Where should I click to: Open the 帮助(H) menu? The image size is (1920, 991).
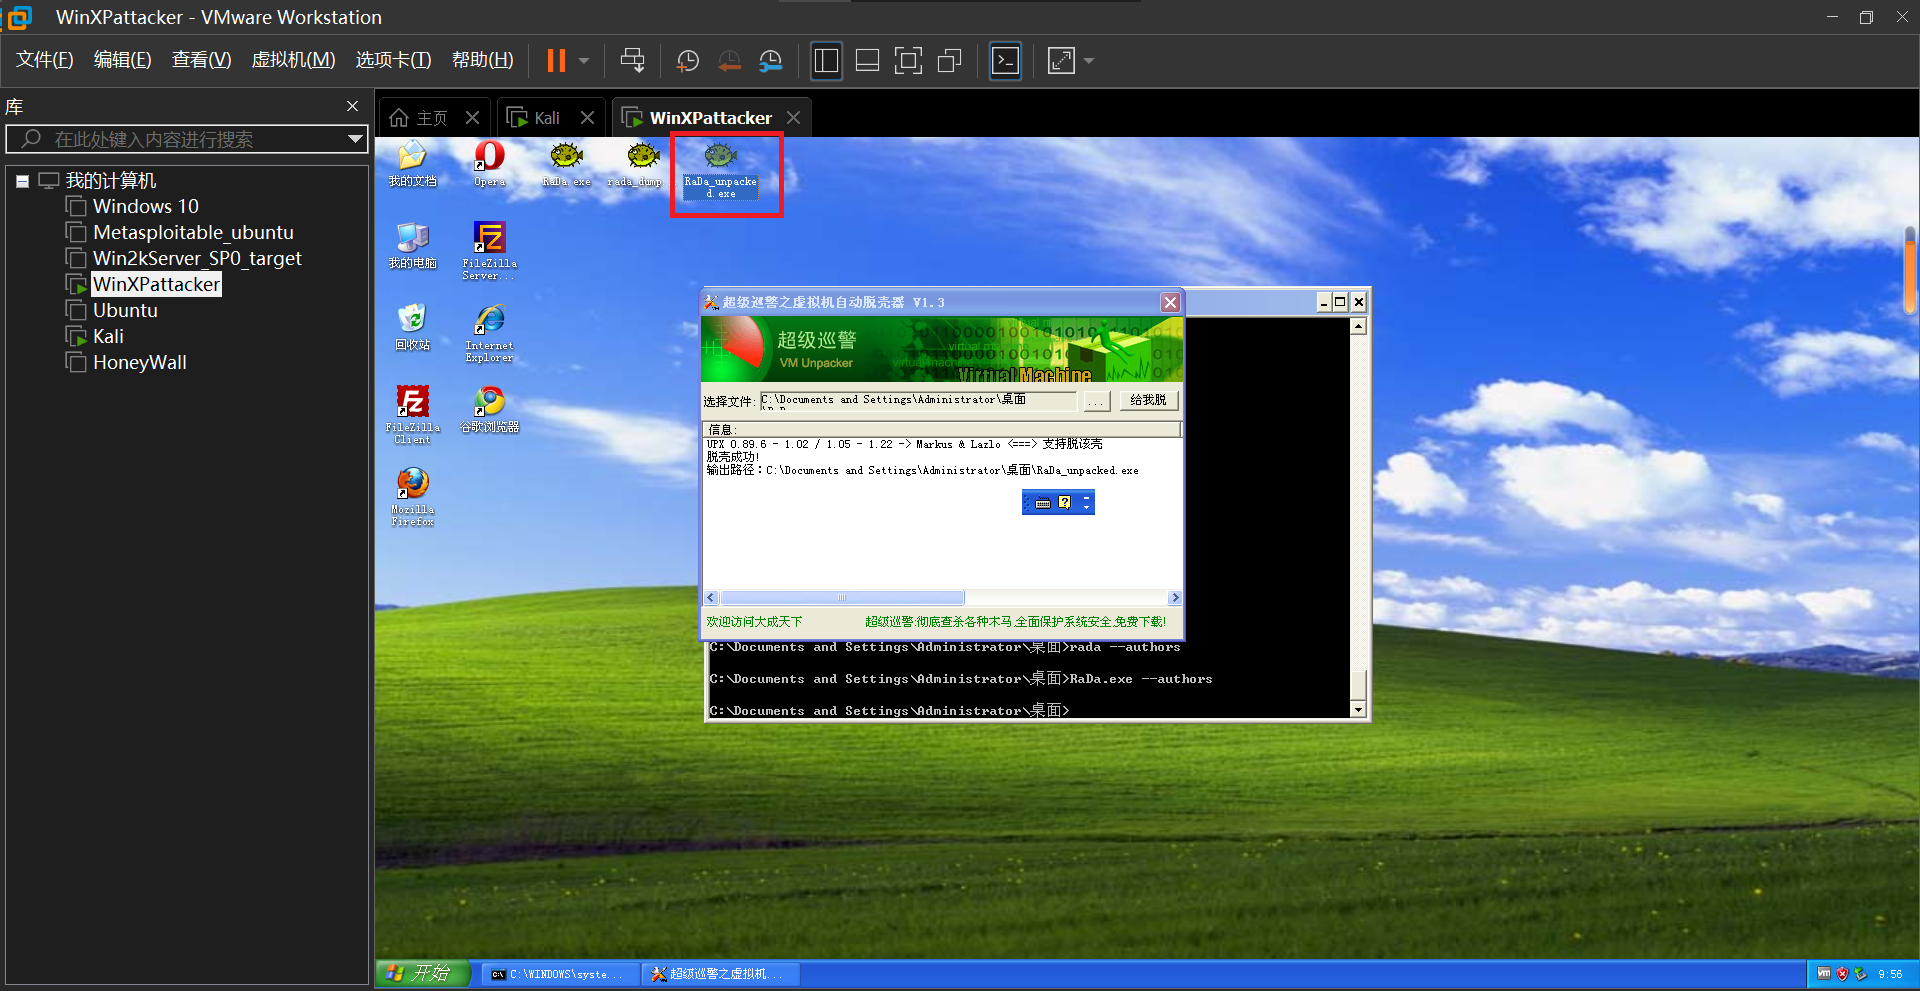tap(483, 60)
